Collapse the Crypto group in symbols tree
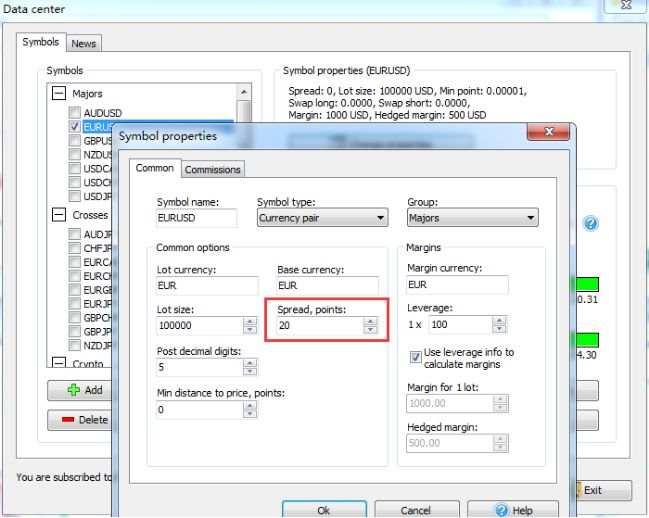This screenshot has width=649, height=518. pos(59,363)
